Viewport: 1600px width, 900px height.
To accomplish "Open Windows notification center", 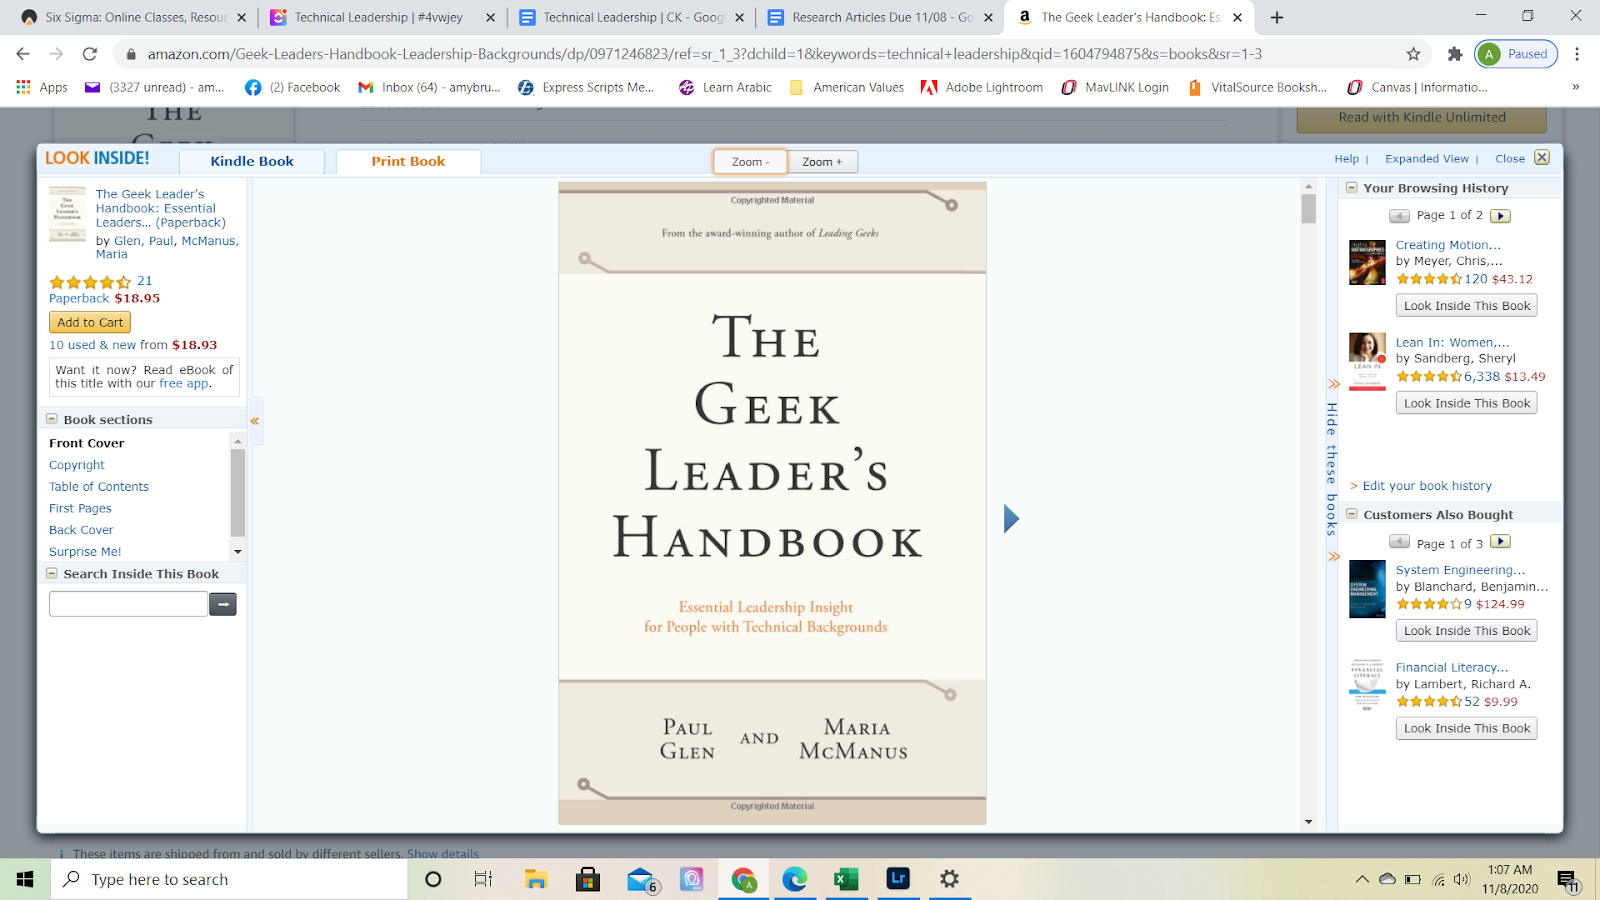I will [x=1567, y=880].
